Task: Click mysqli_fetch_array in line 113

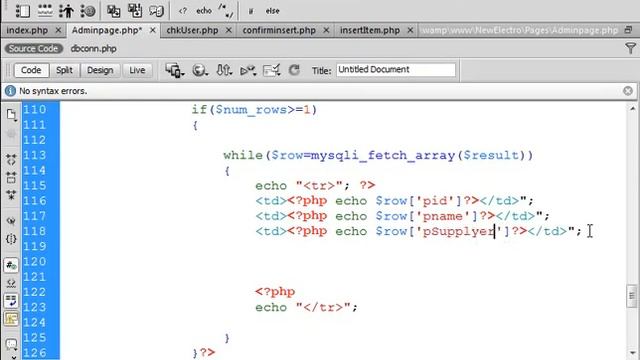Action: (x=383, y=156)
